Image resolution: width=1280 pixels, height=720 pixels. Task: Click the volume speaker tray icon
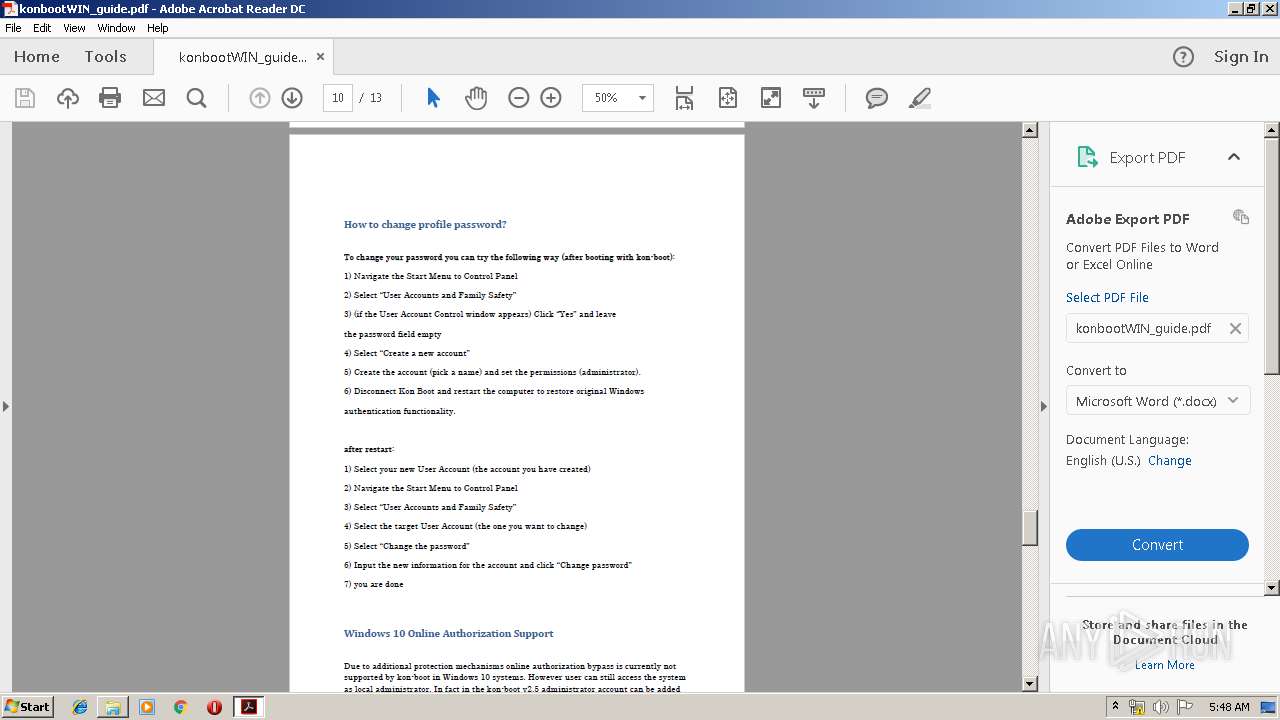tap(1160, 707)
